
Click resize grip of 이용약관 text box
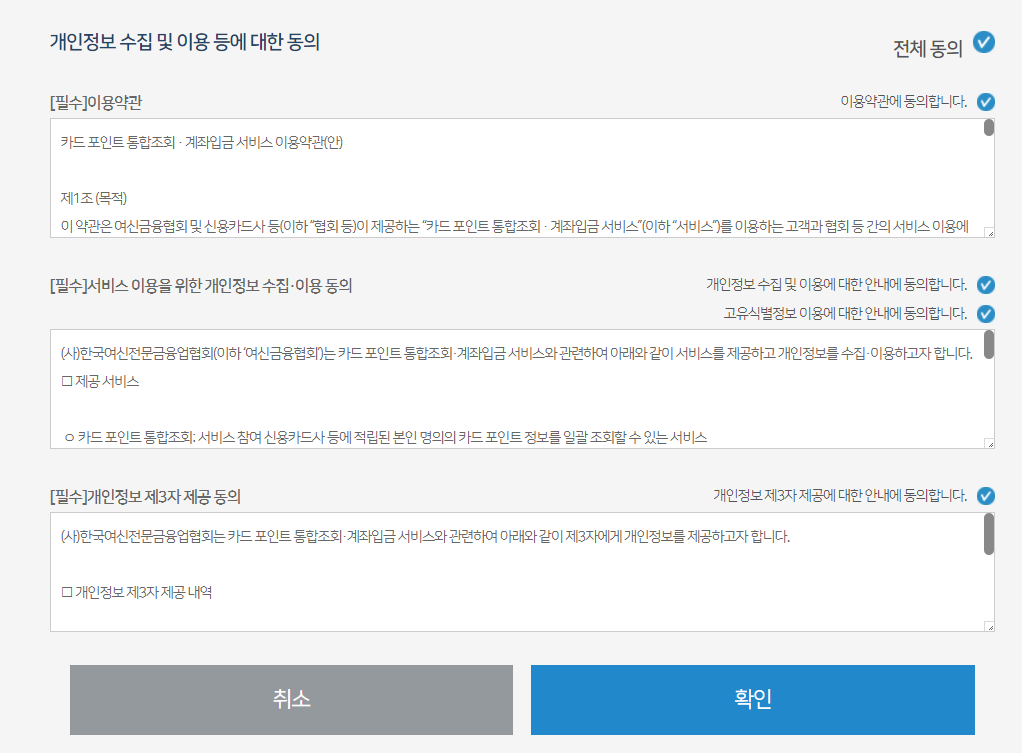(x=989, y=233)
